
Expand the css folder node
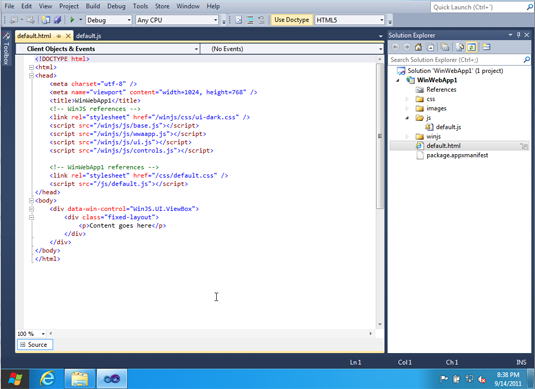pos(407,99)
